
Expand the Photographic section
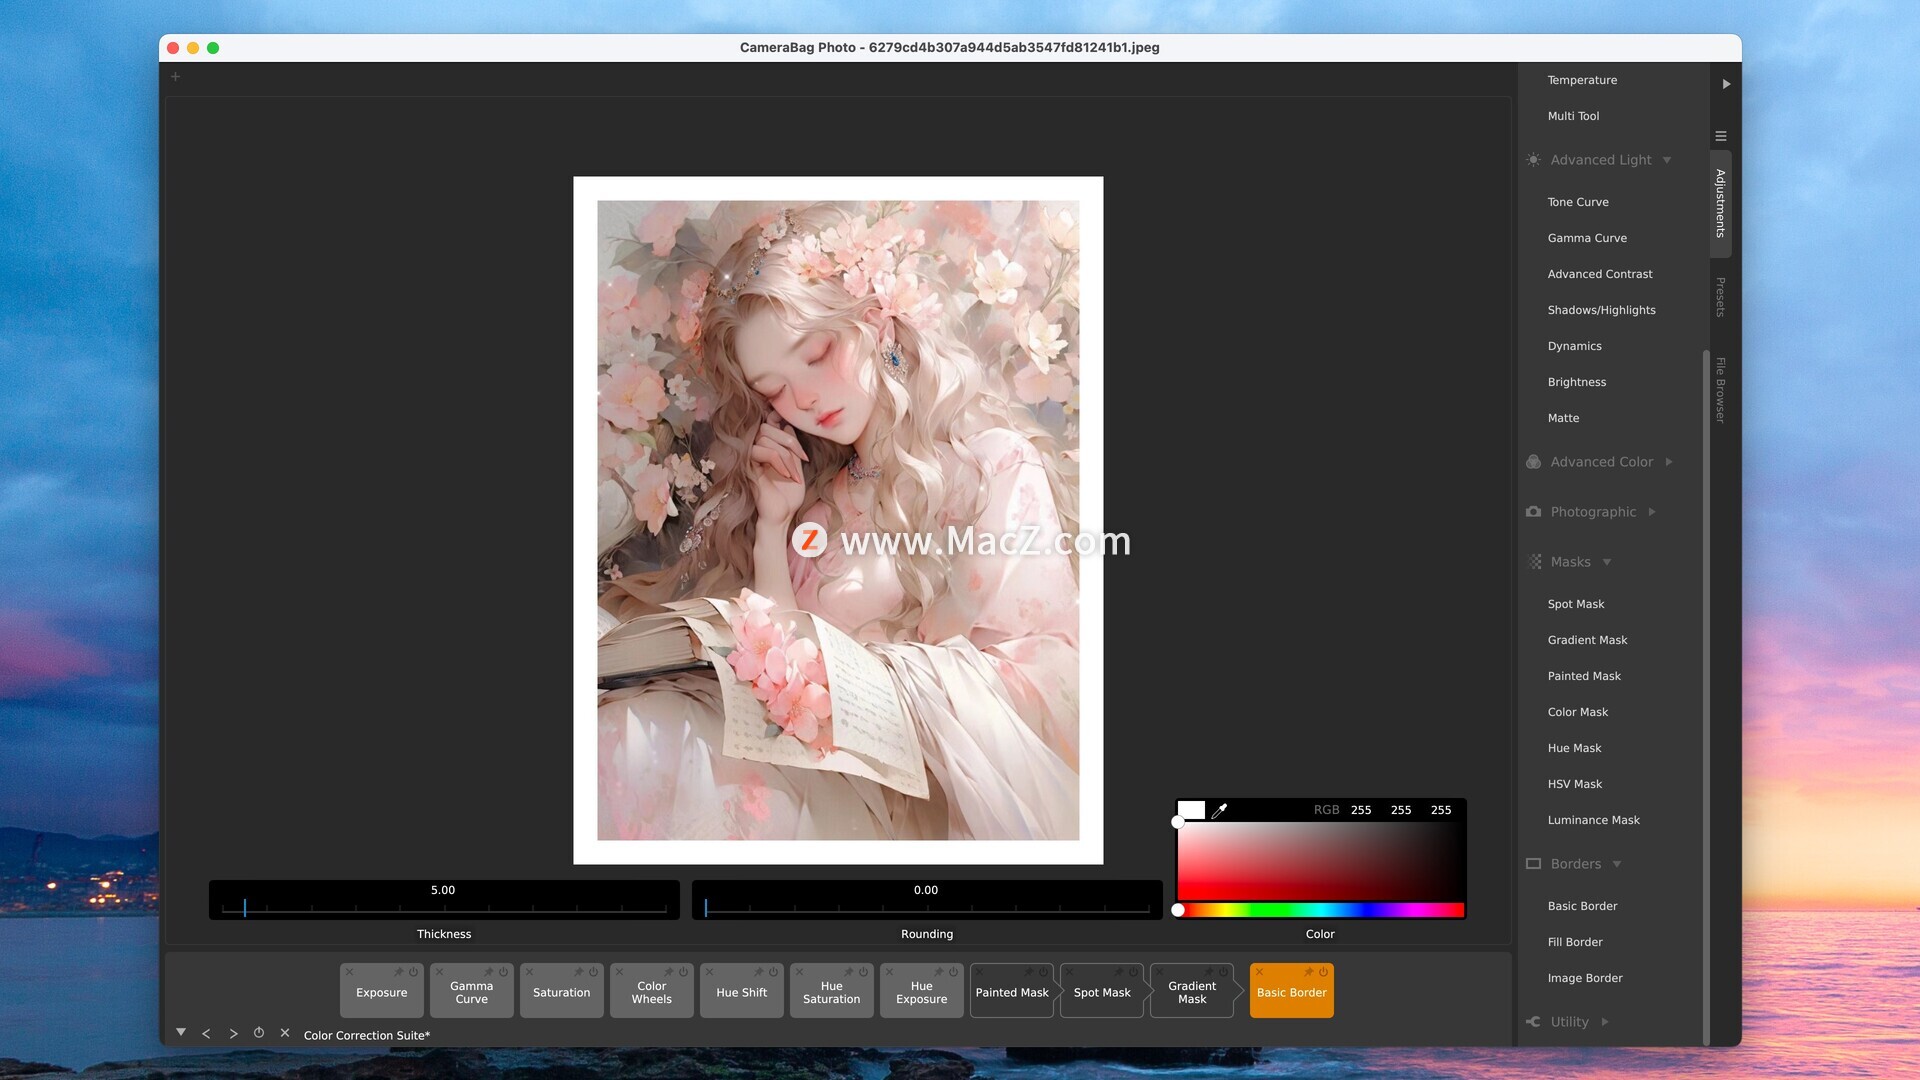click(x=1652, y=512)
